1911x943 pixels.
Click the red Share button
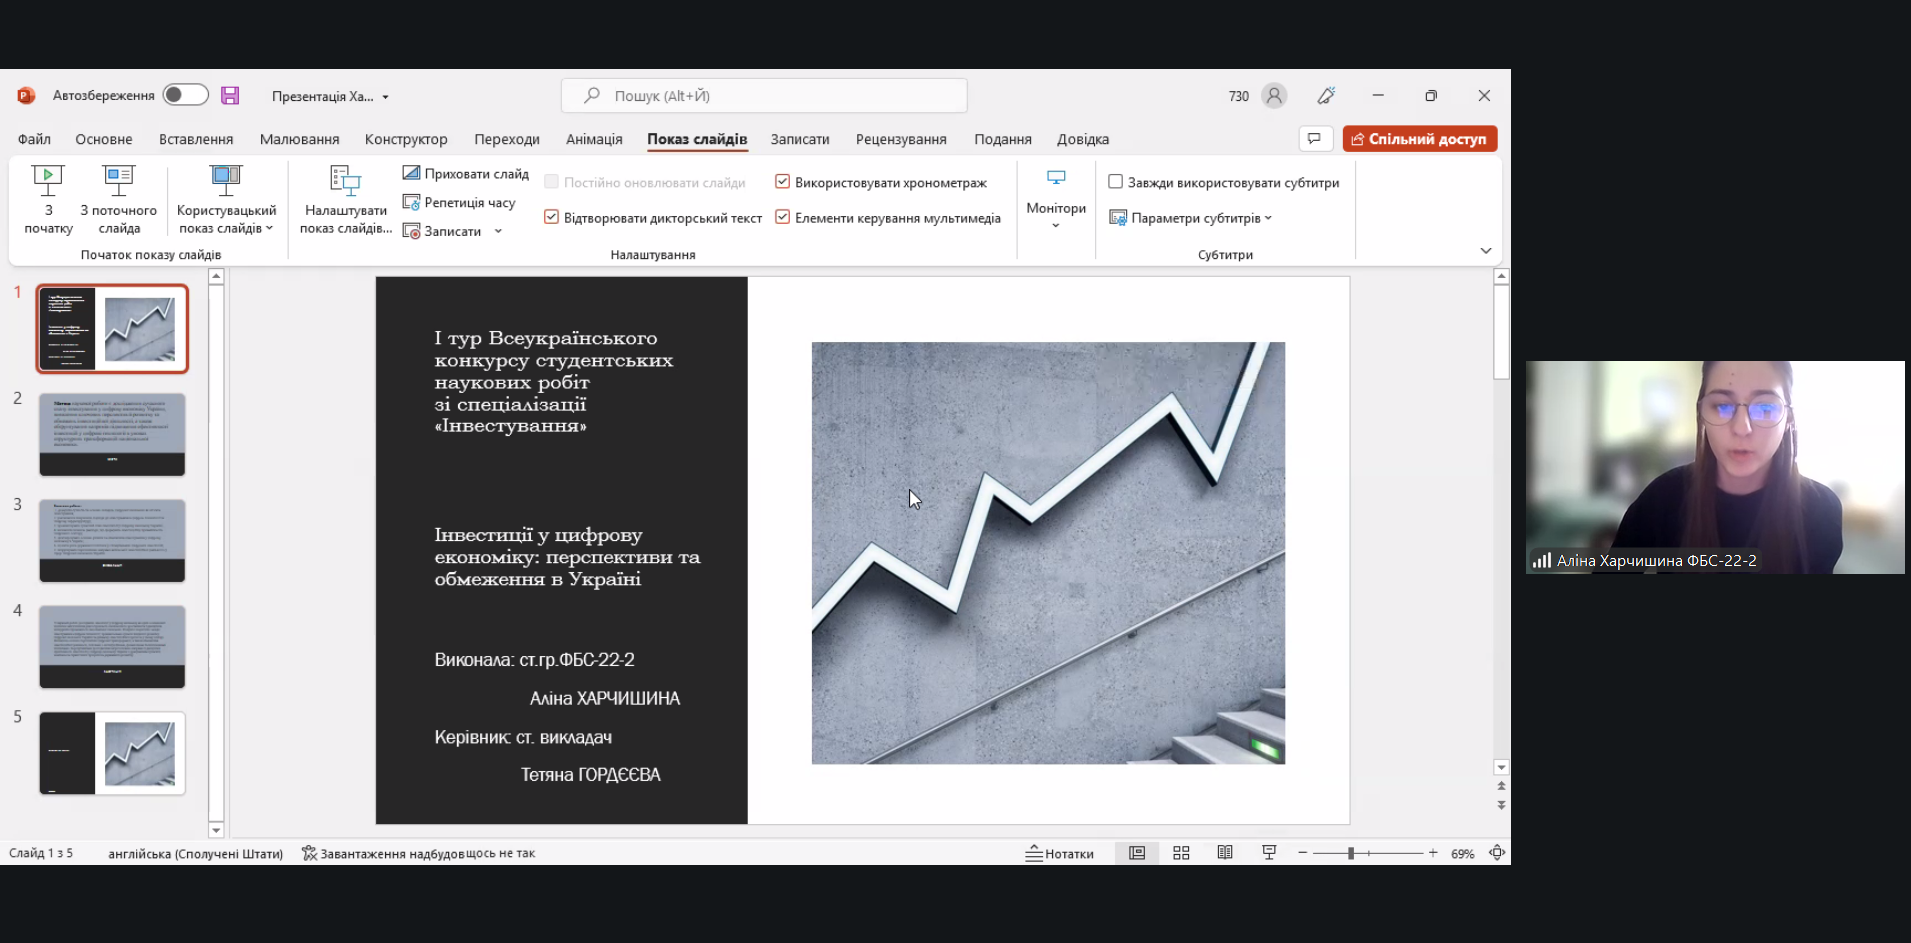point(1419,139)
